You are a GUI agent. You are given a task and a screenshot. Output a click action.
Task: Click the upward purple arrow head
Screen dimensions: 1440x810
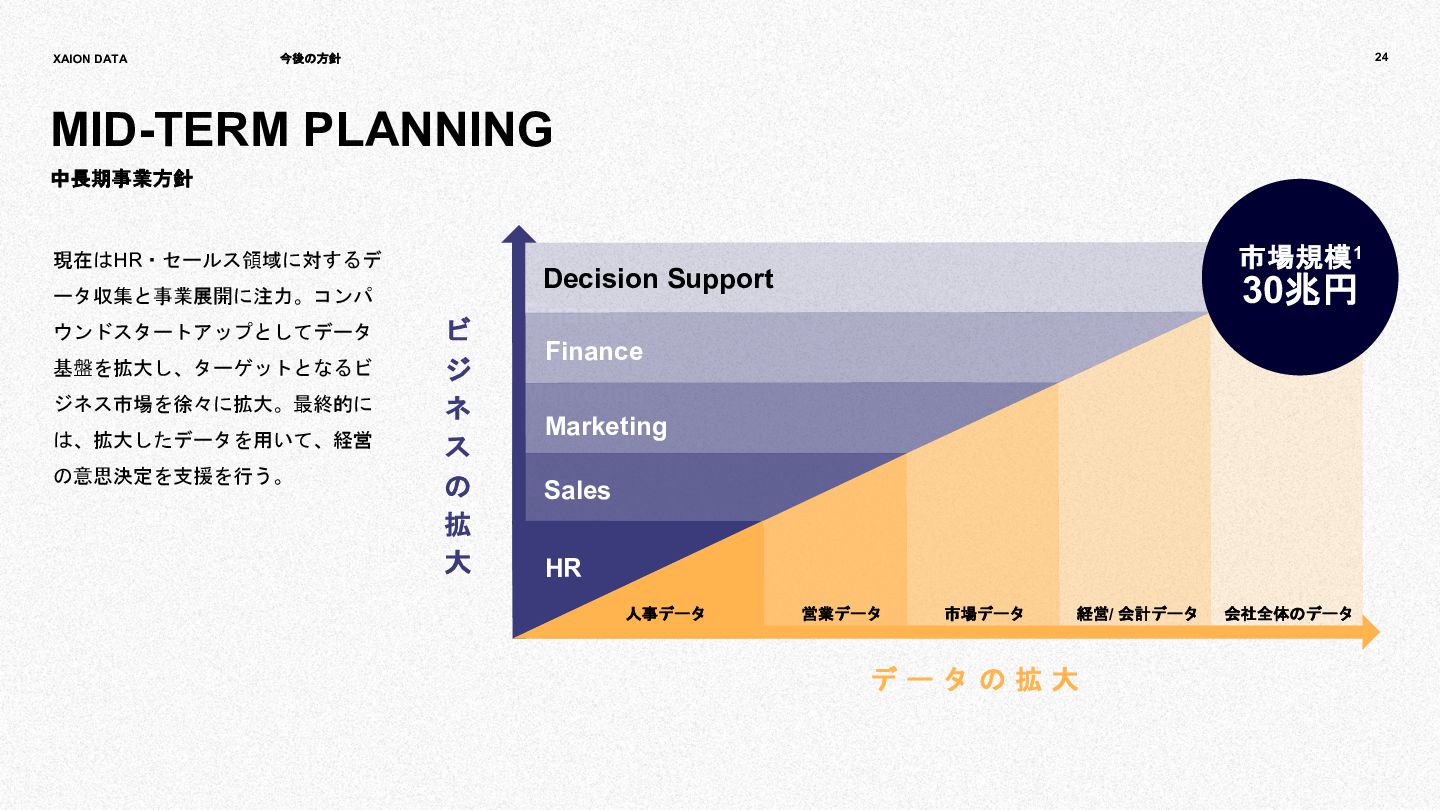click(x=518, y=234)
